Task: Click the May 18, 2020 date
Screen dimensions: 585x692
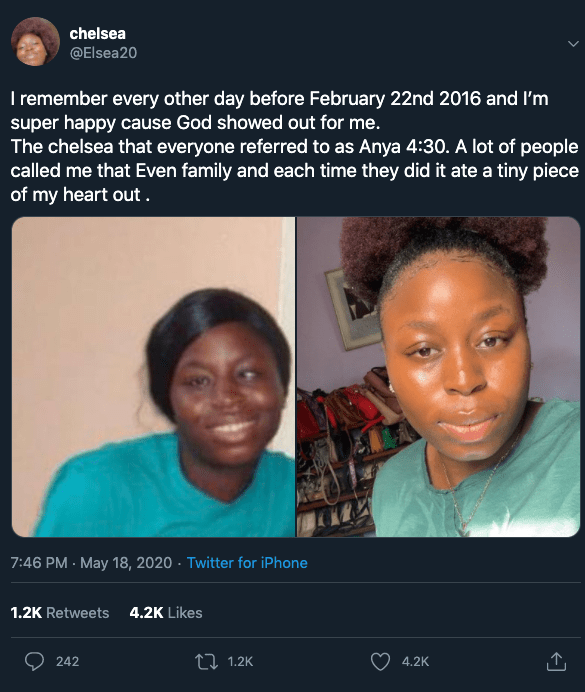Action: pyautogui.click(x=126, y=563)
